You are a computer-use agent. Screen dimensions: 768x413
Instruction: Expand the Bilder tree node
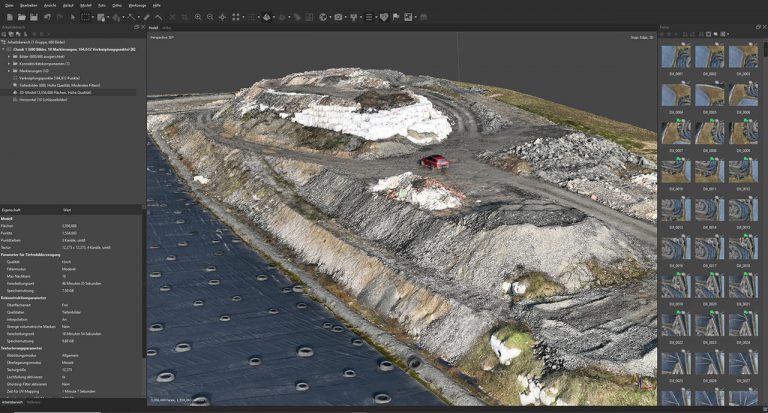tap(9, 58)
